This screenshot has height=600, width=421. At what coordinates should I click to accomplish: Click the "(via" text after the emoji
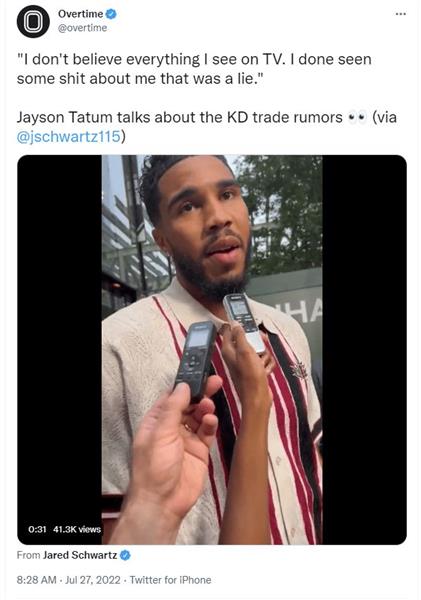pyautogui.click(x=384, y=117)
